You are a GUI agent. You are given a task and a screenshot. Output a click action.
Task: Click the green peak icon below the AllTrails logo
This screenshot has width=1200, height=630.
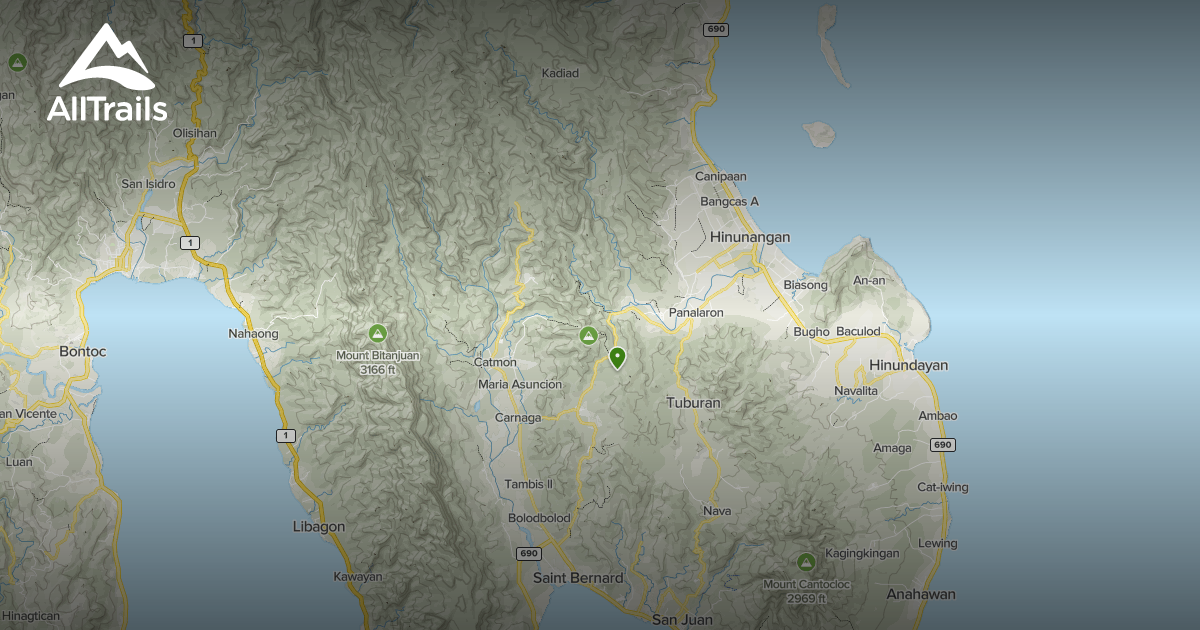coord(17,62)
